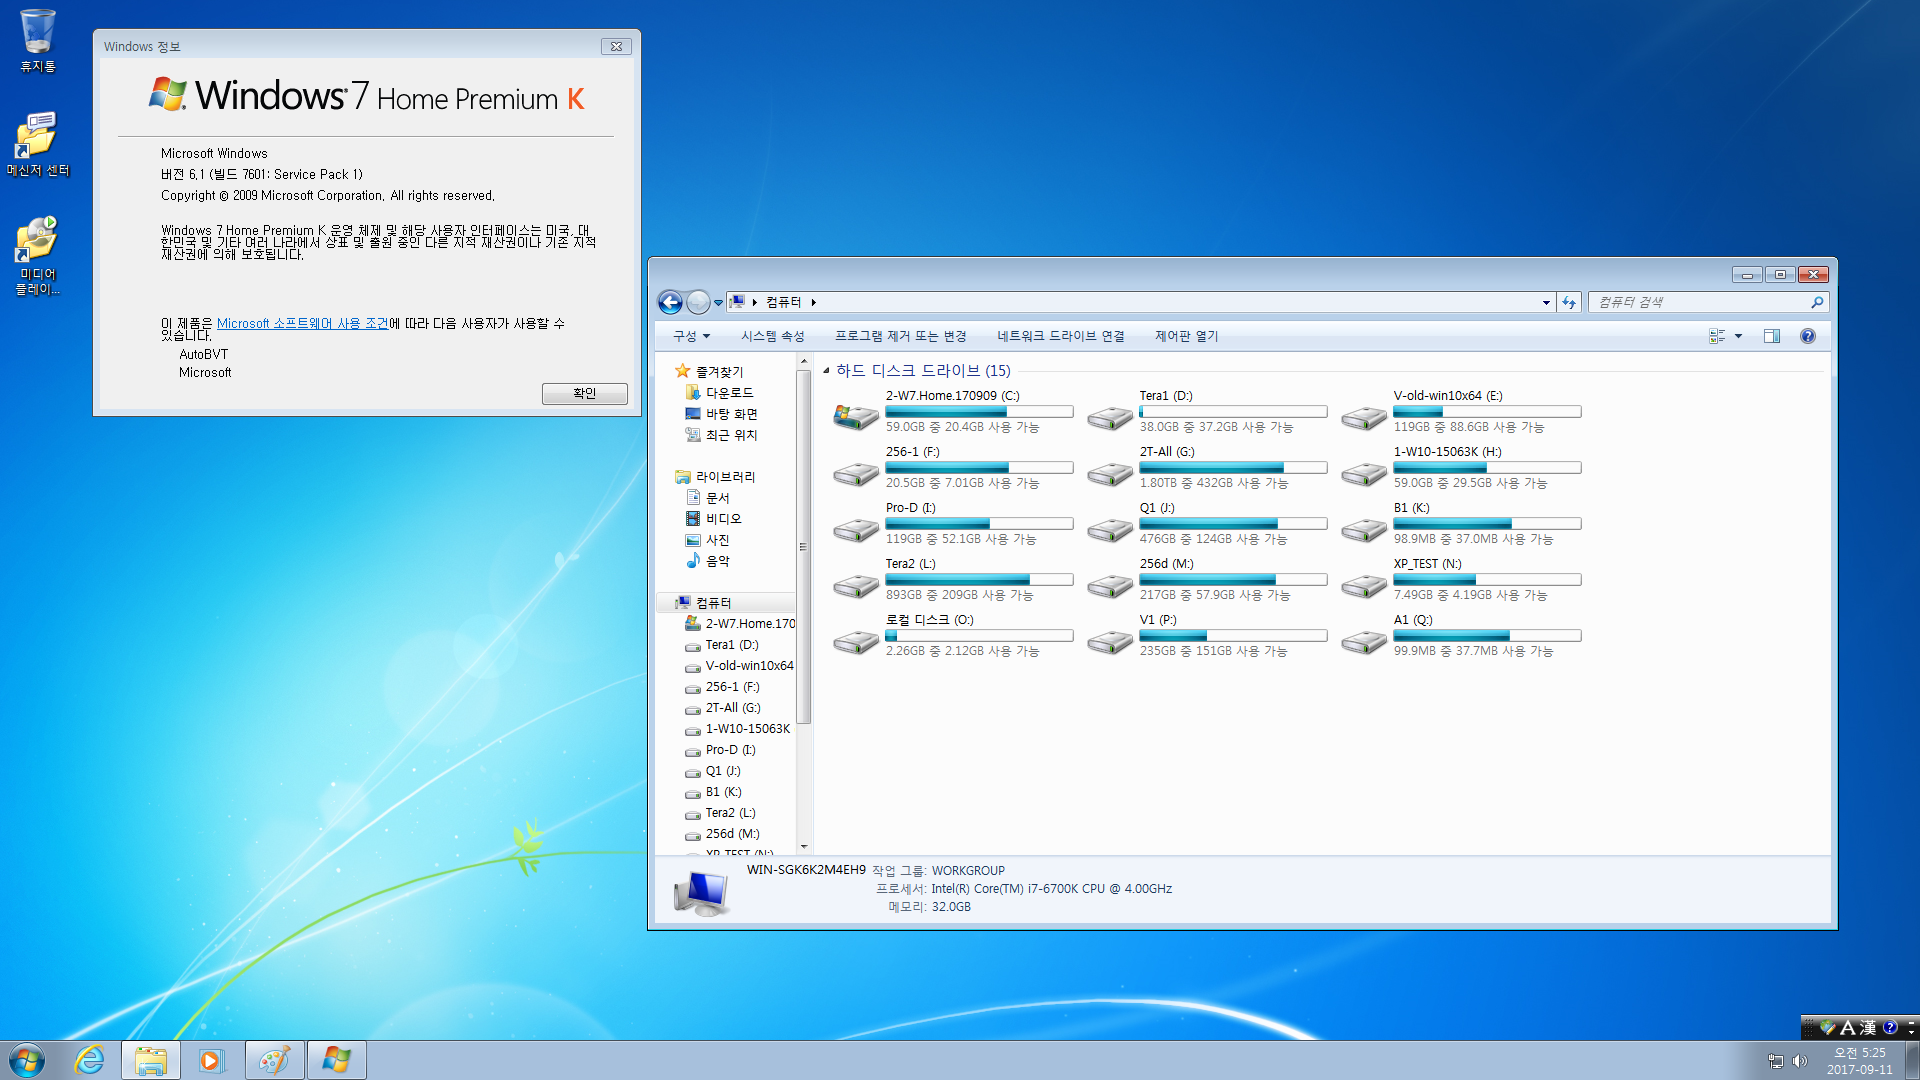Open Windows Media Player from the taskbar

[212, 1060]
